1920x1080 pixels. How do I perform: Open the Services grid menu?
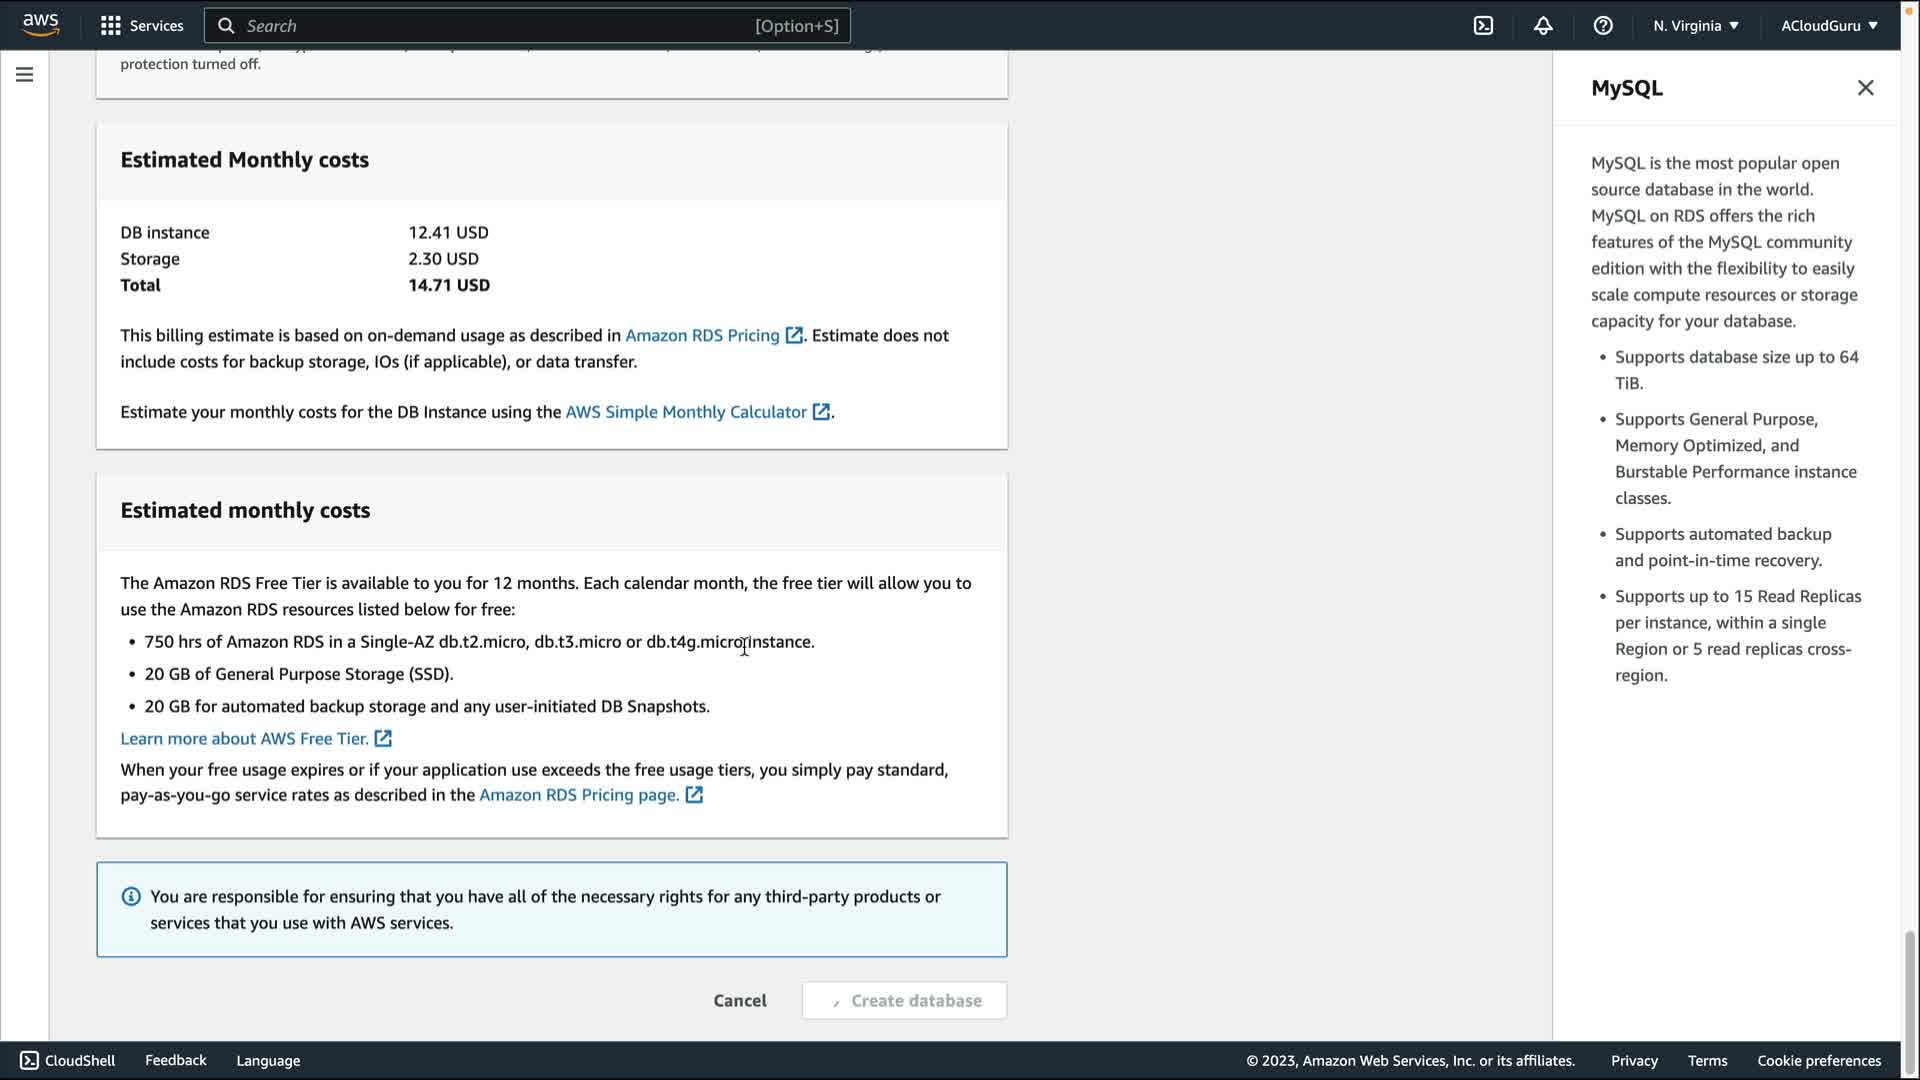[x=142, y=25]
